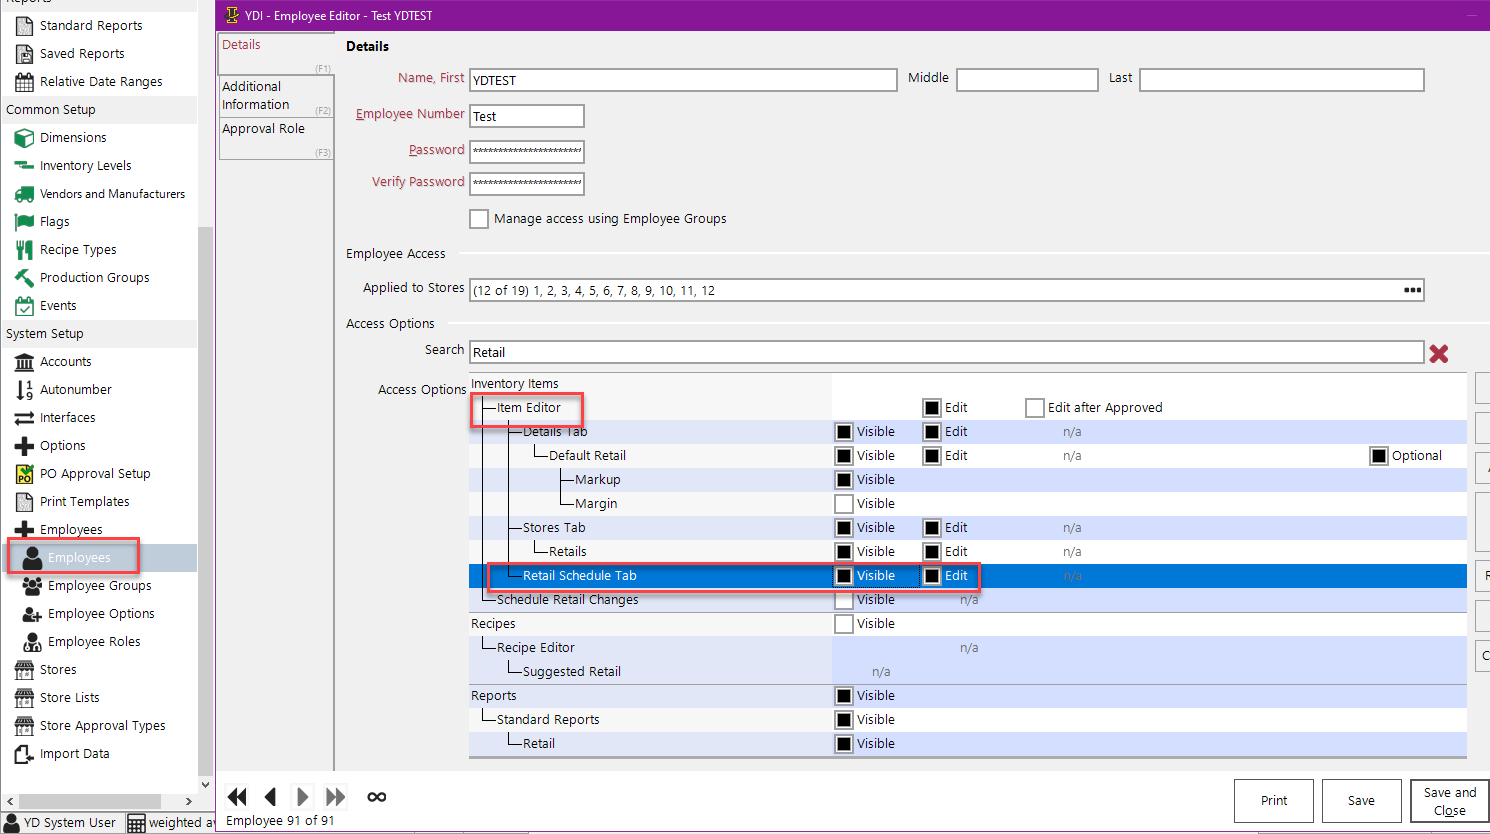This screenshot has height=834, width=1490.
Task: Toggle Visible checkbox for Markup
Action: click(844, 480)
